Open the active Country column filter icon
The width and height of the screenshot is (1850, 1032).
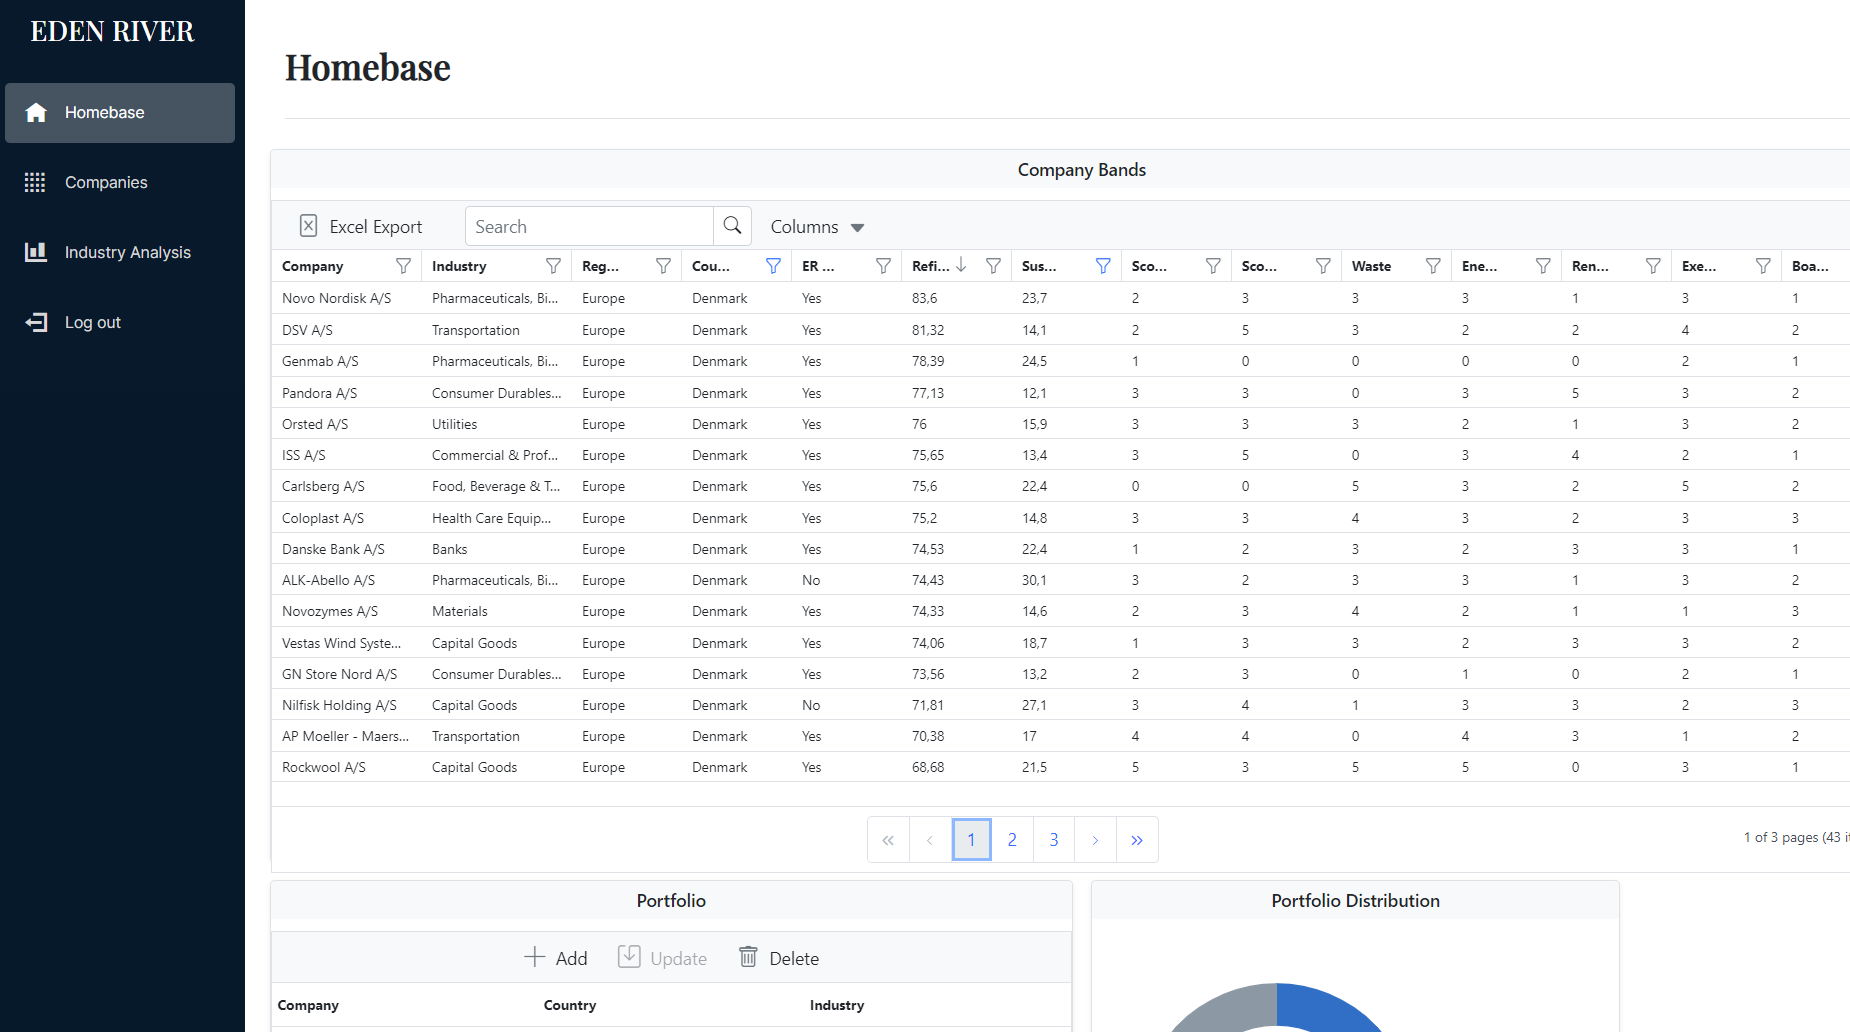tap(773, 266)
